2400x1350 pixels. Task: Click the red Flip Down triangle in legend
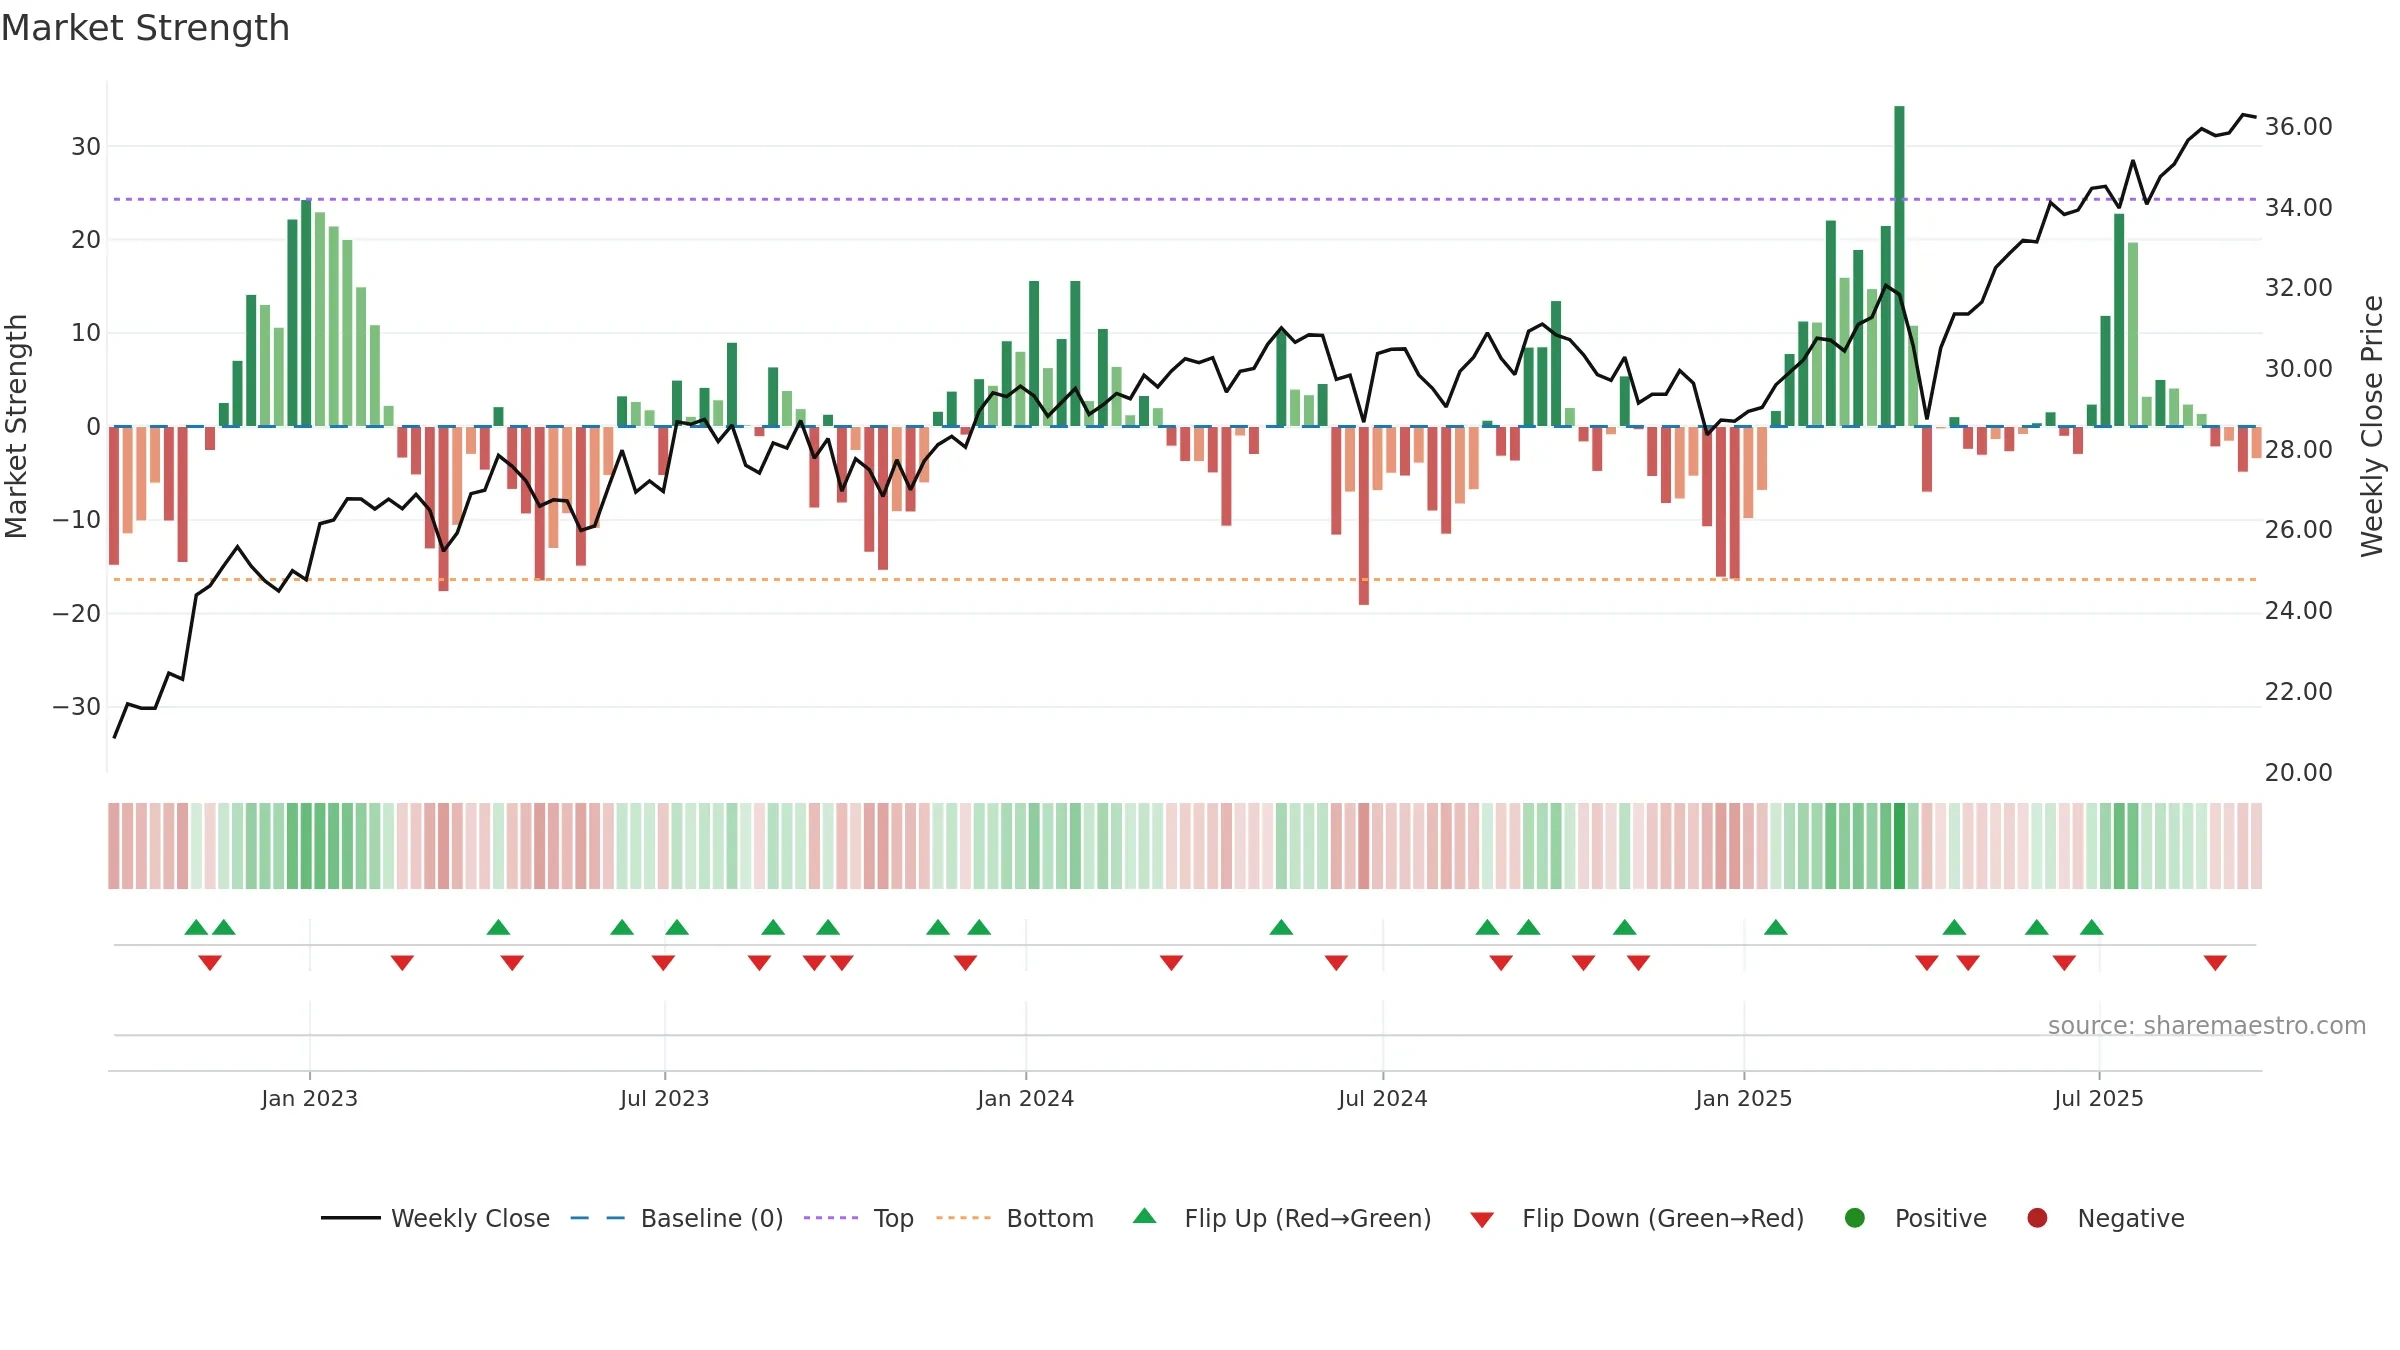tap(1482, 1220)
